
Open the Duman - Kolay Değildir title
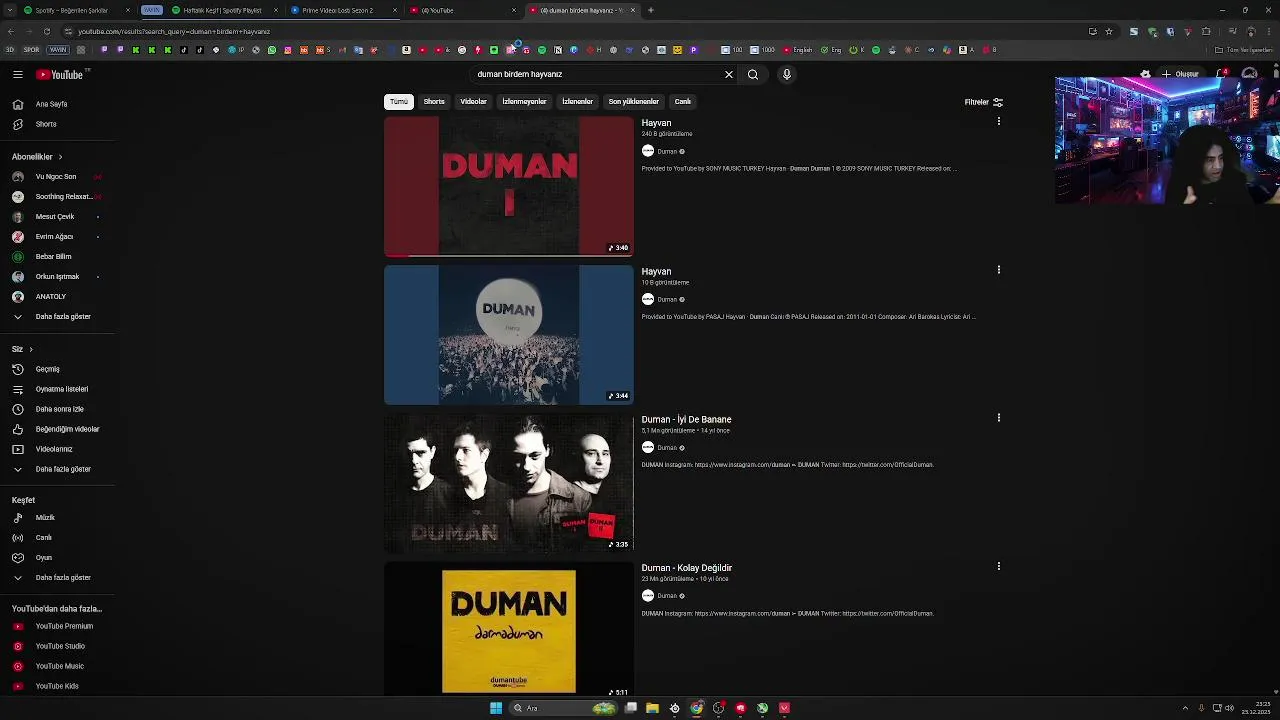687,568
